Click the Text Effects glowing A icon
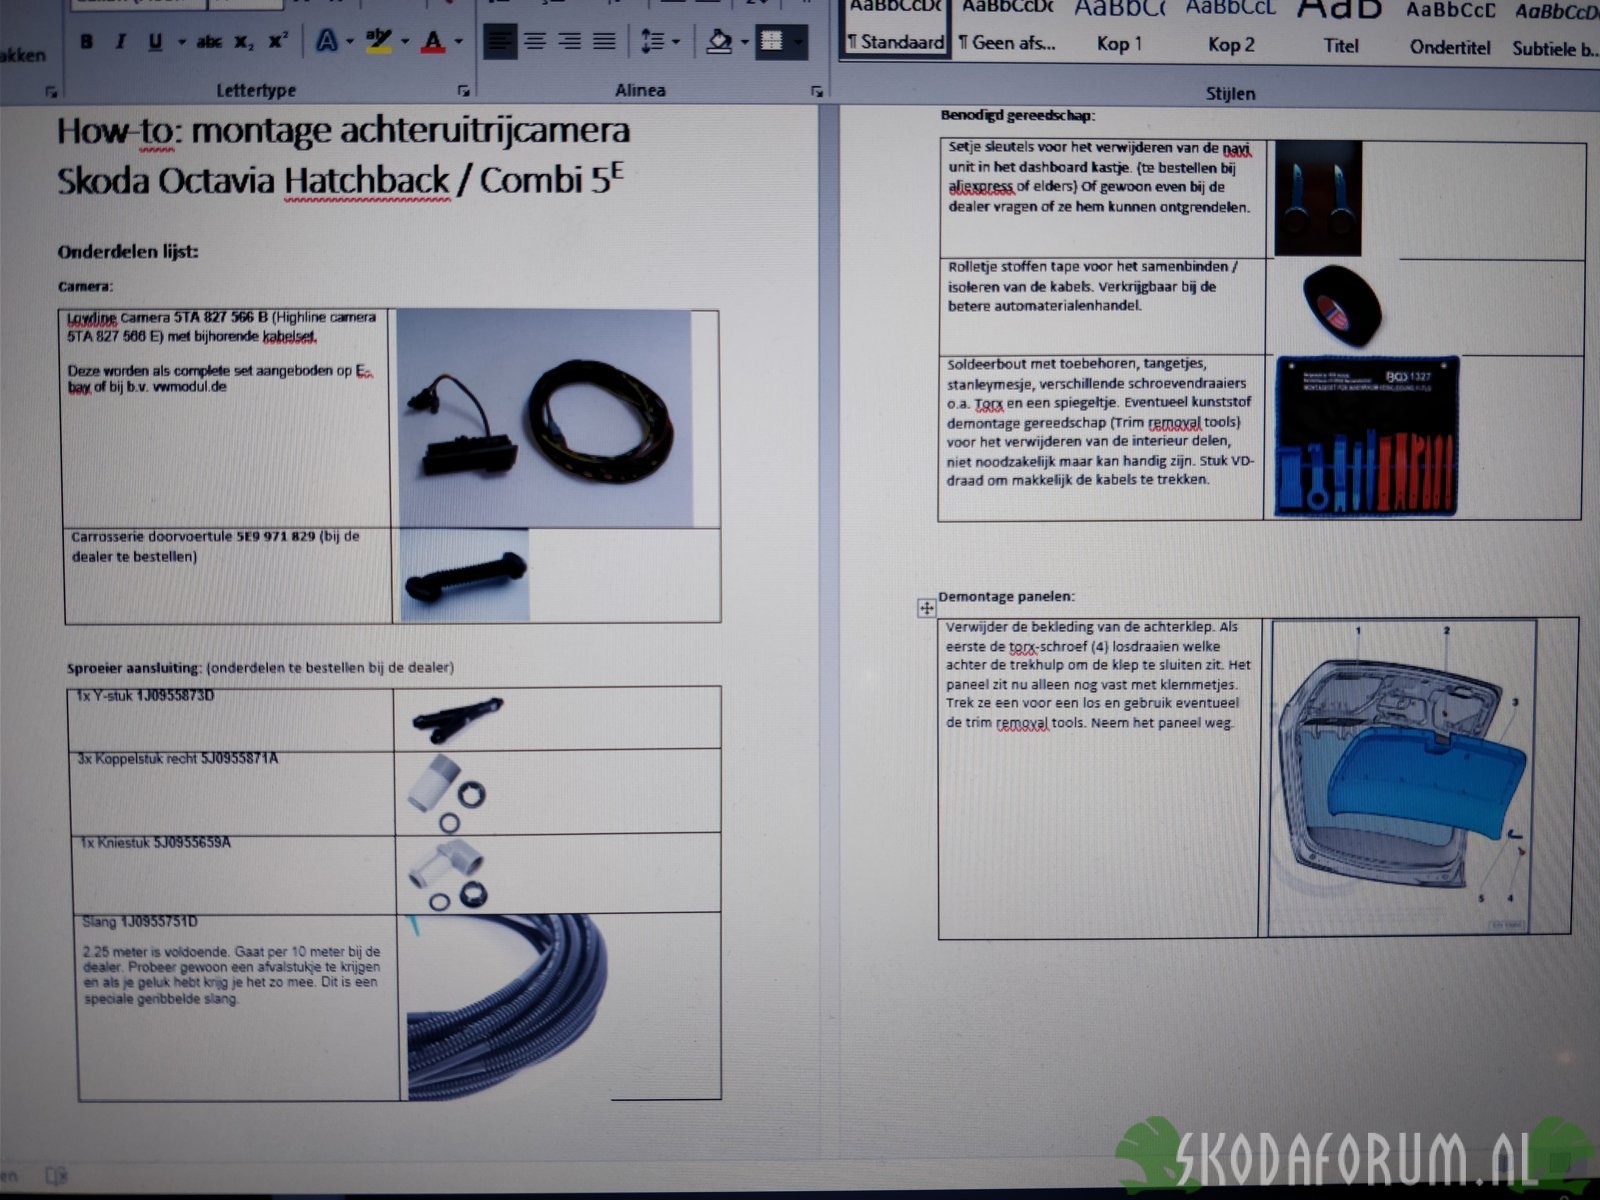Screen dimensions: 1600x1200 326,41
